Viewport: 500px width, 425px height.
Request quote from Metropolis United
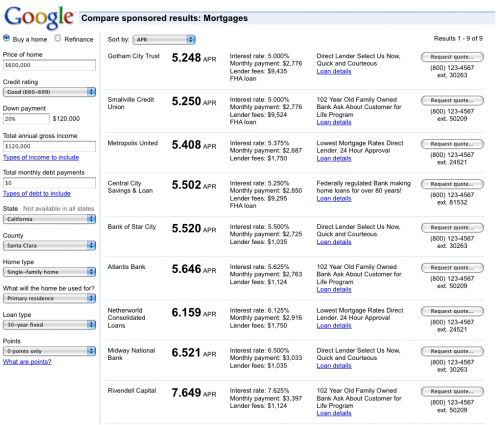(452, 144)
